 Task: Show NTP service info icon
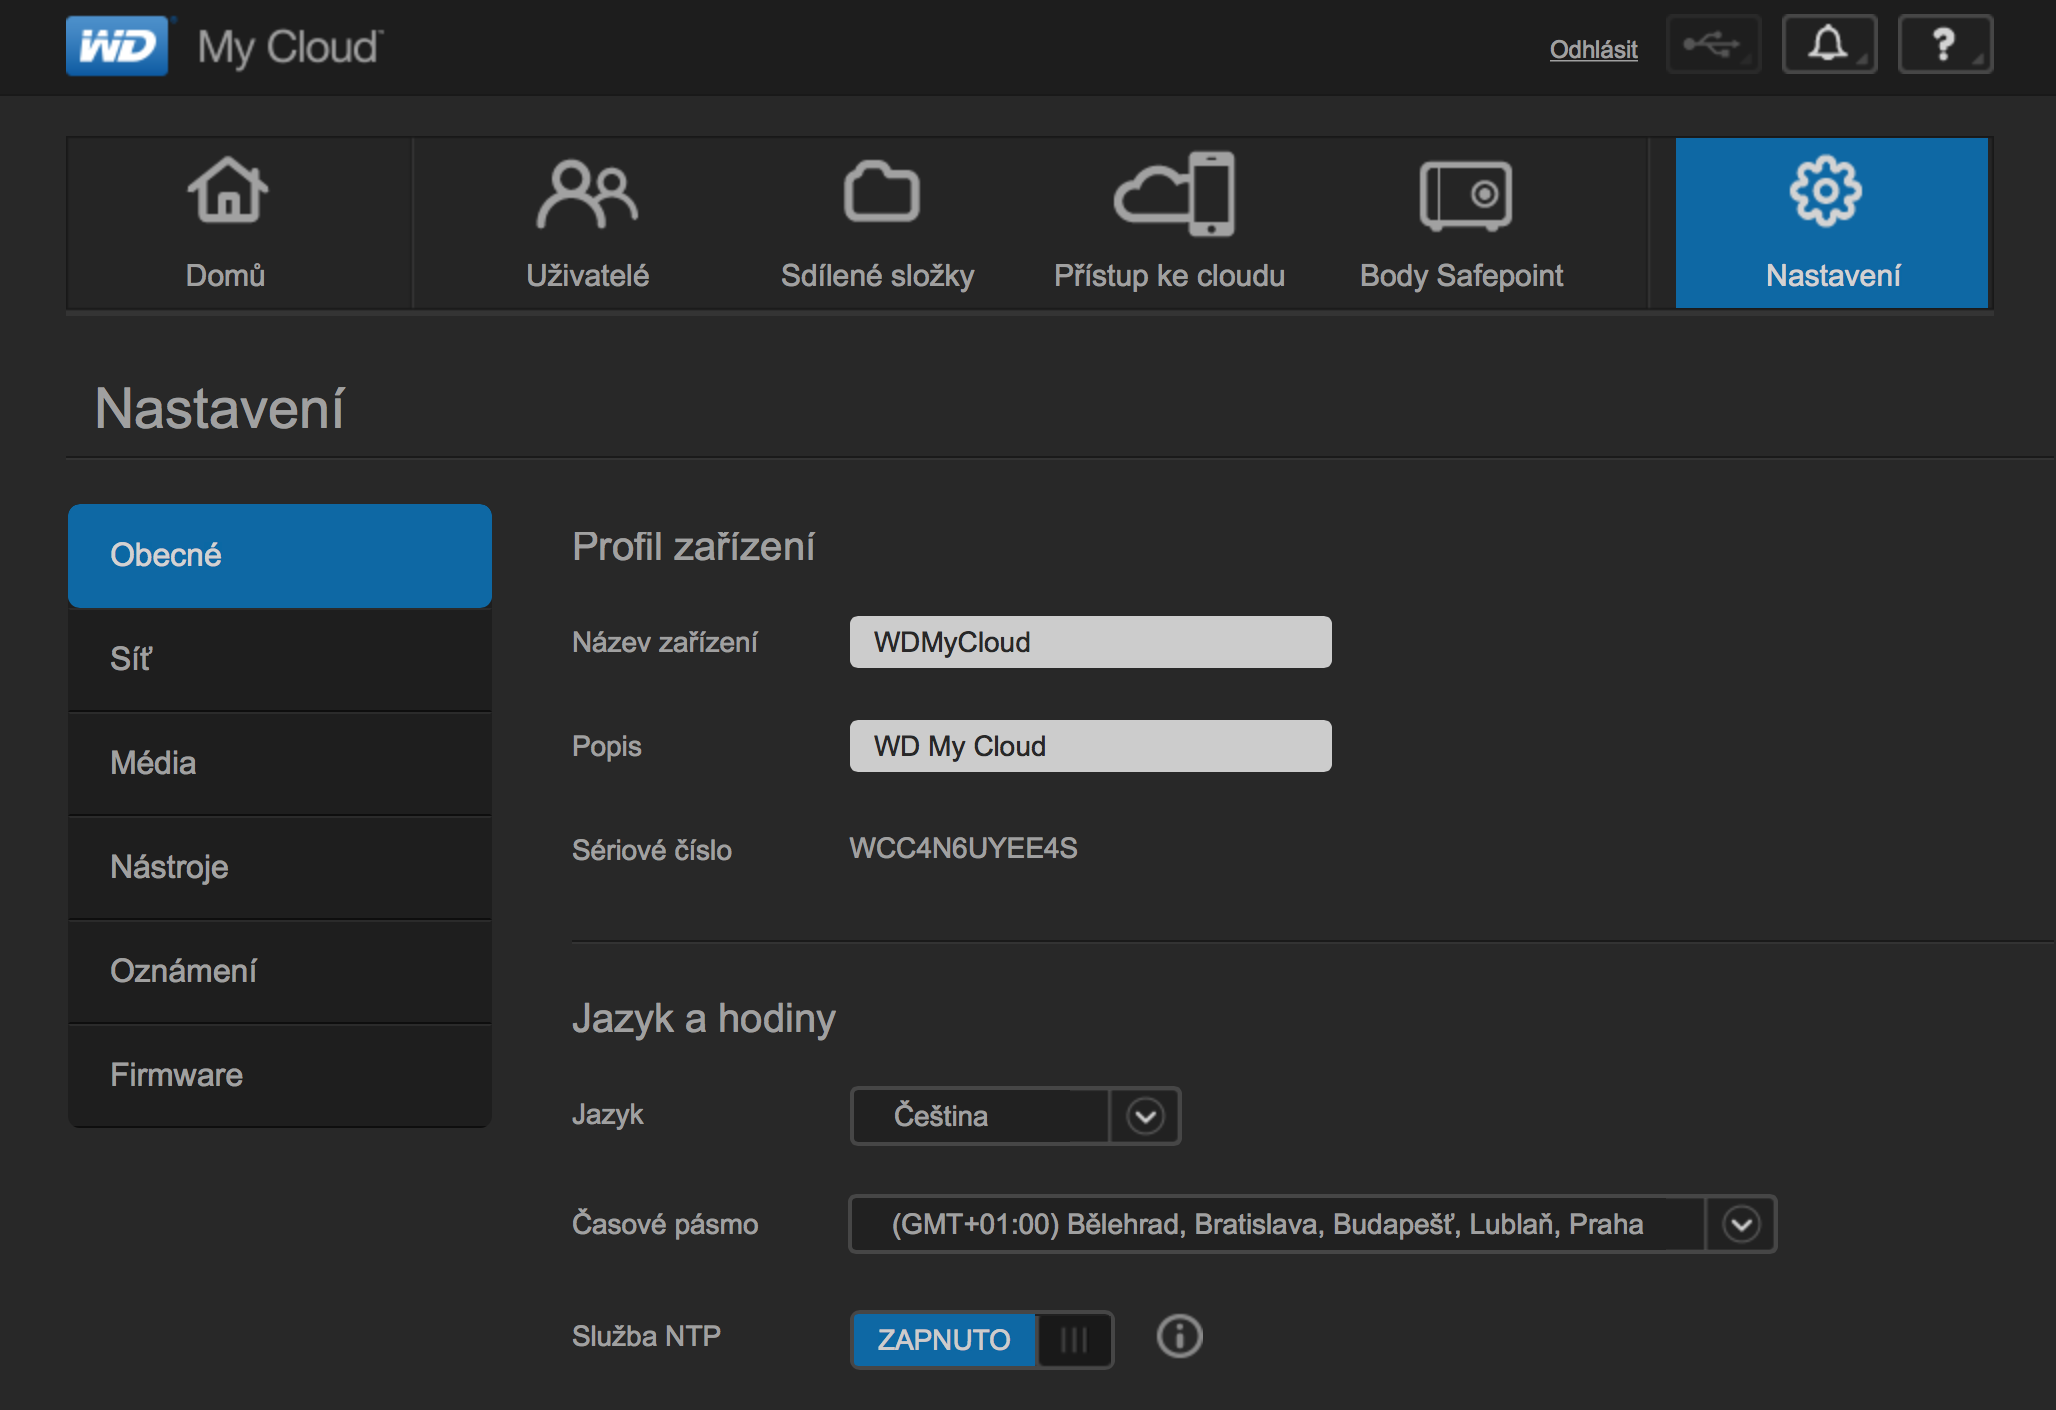coord(1179,1336)
